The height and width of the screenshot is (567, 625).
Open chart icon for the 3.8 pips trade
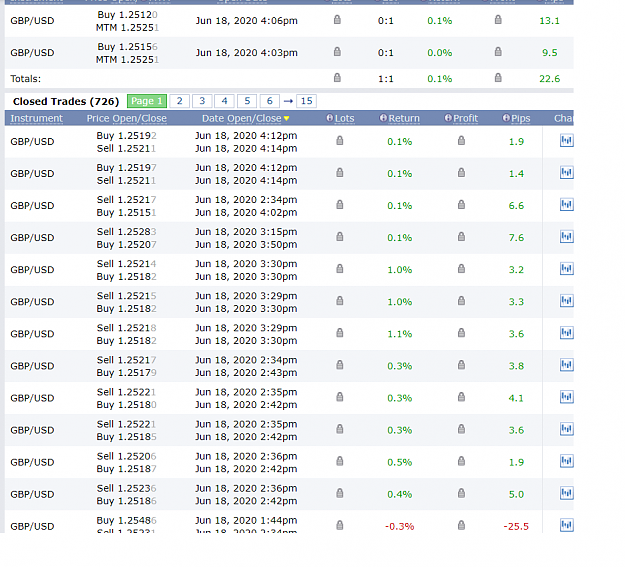pos(566,365)
